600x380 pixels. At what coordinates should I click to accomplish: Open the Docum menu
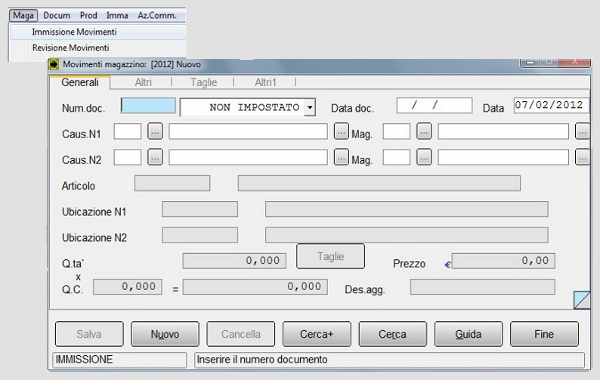pyautogui.click(x=57, y=16)
